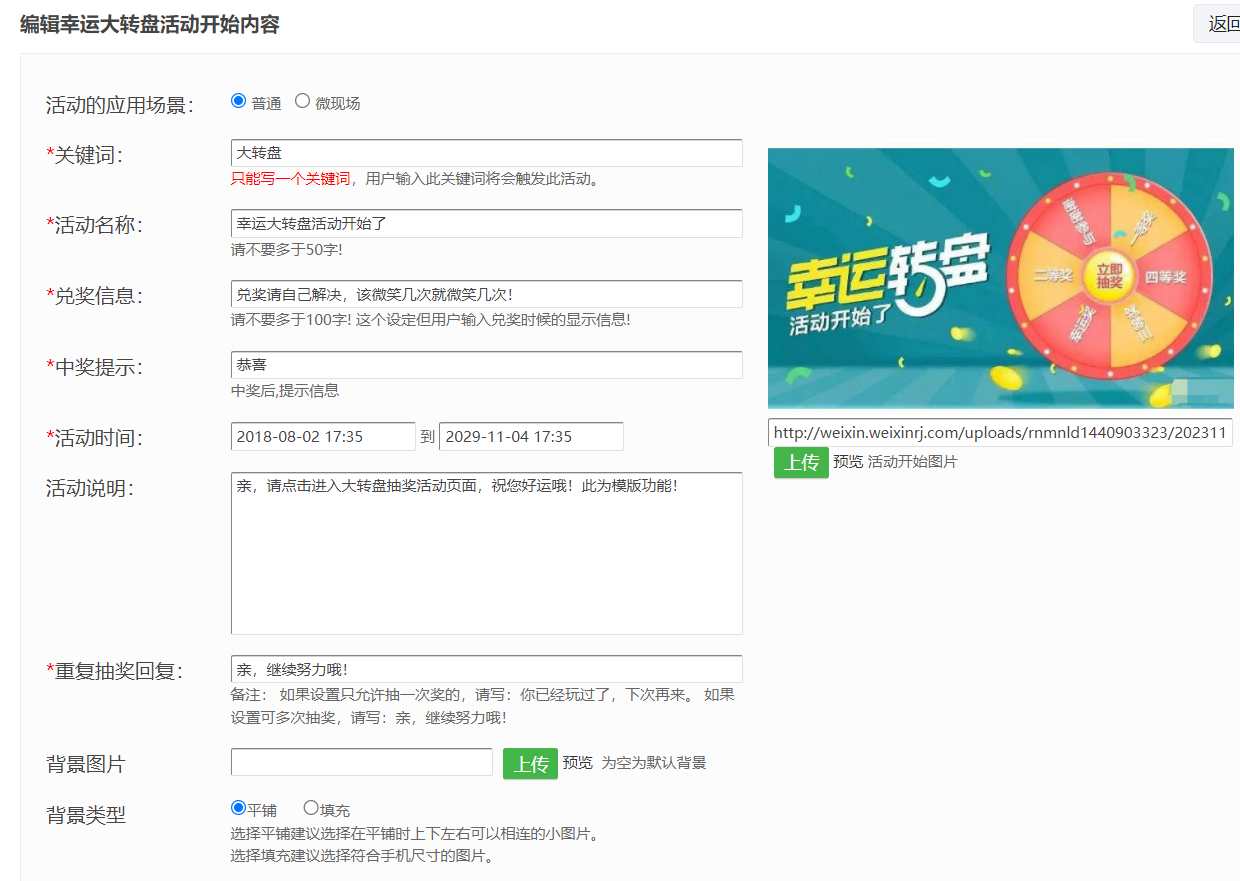The width and height of the screenshot is (1240, 881).
Task: Click the image URL text field
Action: point(1000,433)
